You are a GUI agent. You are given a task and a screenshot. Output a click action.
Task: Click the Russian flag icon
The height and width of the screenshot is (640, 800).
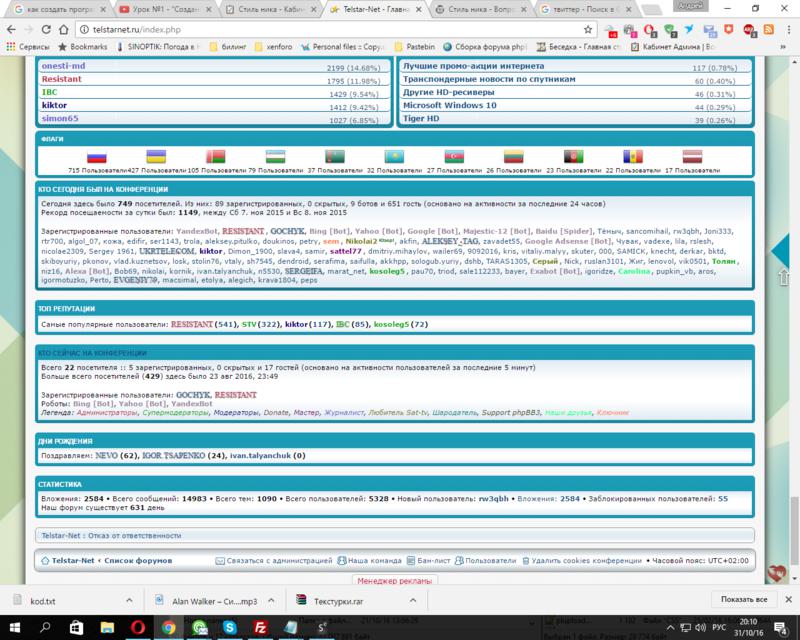pos(96,157)
